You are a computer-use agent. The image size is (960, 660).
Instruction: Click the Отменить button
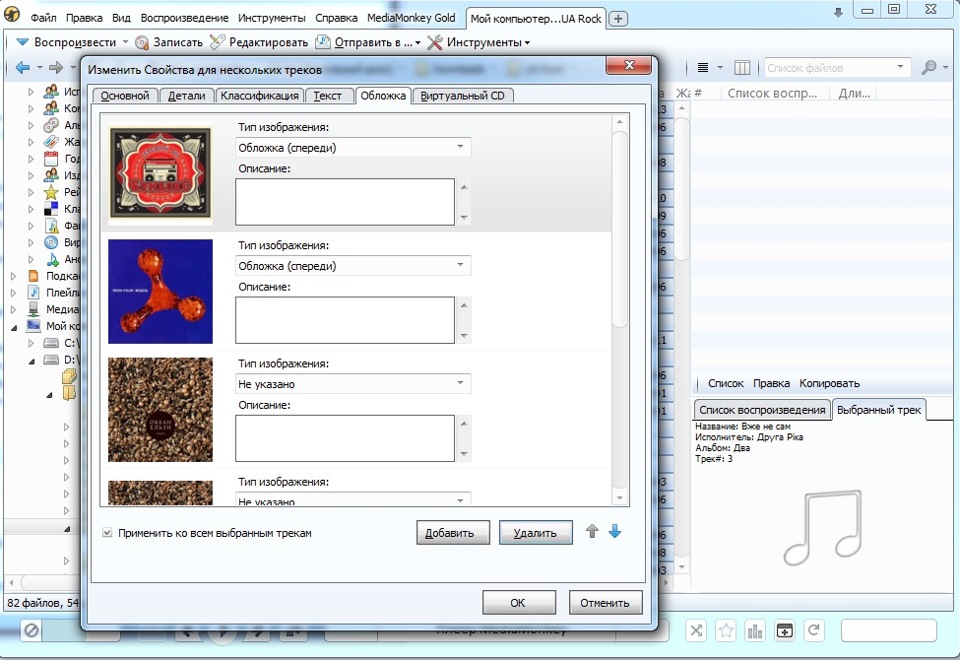[606, 602]
